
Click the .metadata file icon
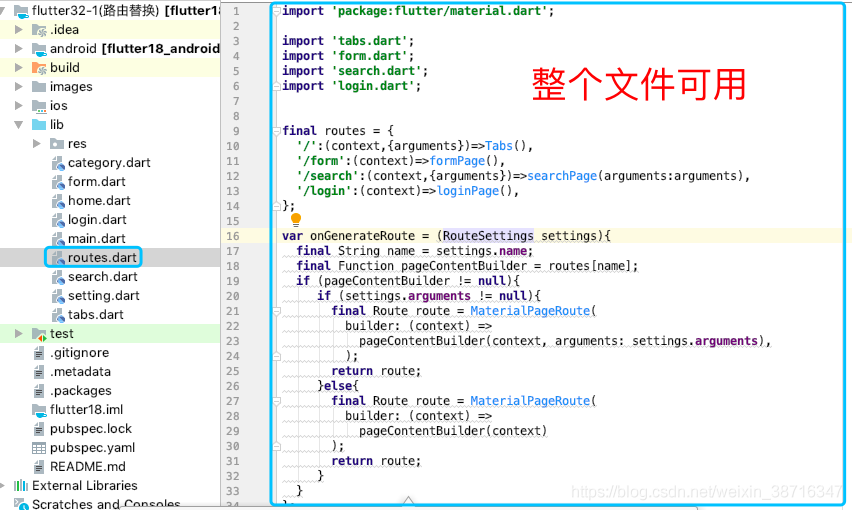(x=39, y=372)
